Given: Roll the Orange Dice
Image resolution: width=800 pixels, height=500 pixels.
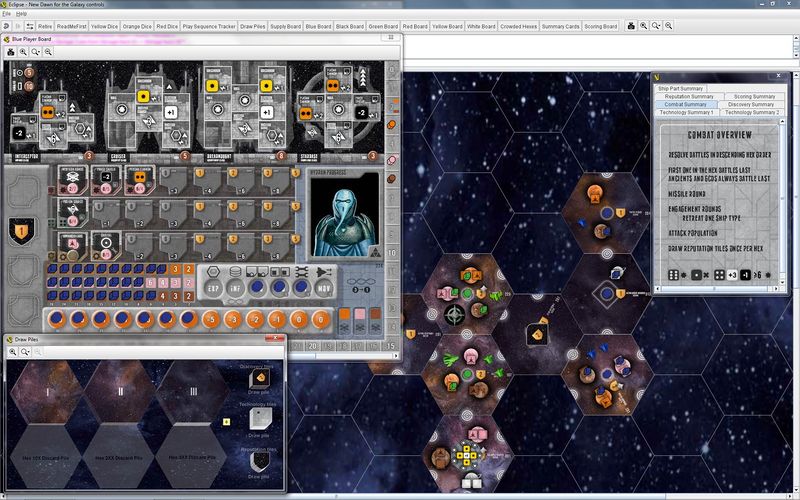Looking at the screenshot, I should pyautogui.click(x=137, y=27).
